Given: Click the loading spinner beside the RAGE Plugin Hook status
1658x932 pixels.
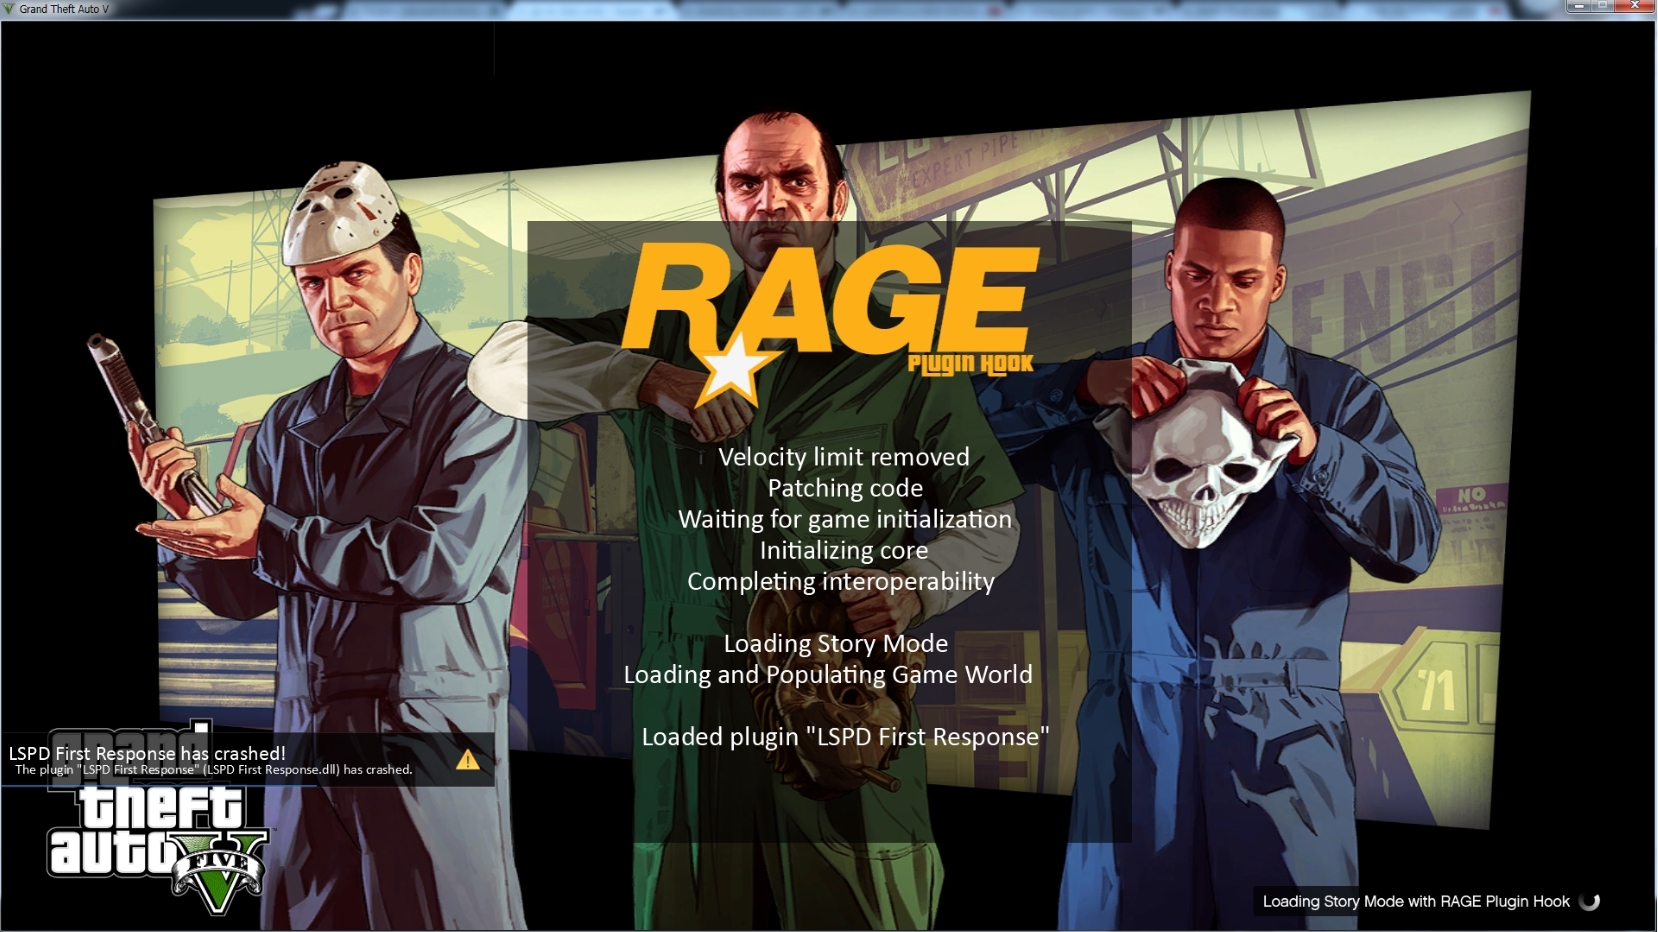Looking at the screenshot, I should point(1589,901).
